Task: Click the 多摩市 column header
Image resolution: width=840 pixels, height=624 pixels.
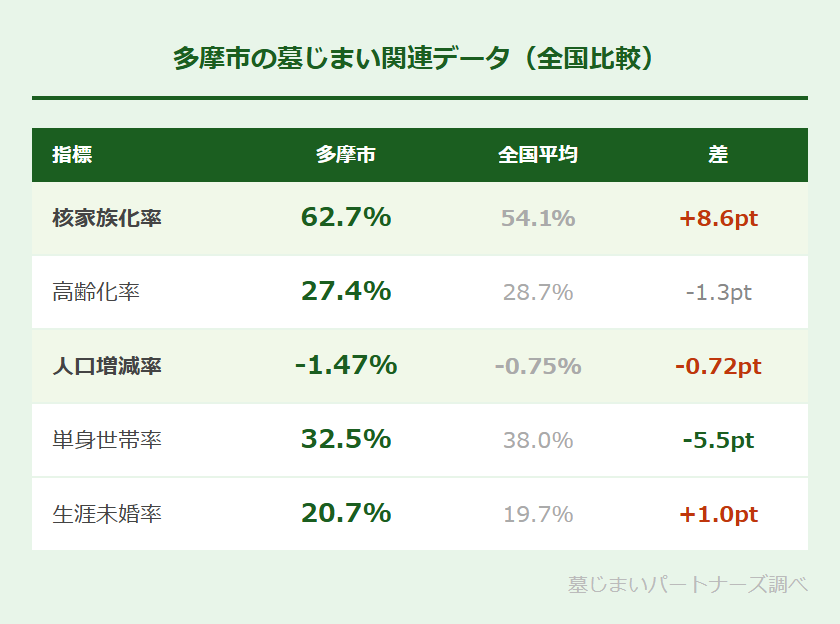Action: (x=345, y=155)
